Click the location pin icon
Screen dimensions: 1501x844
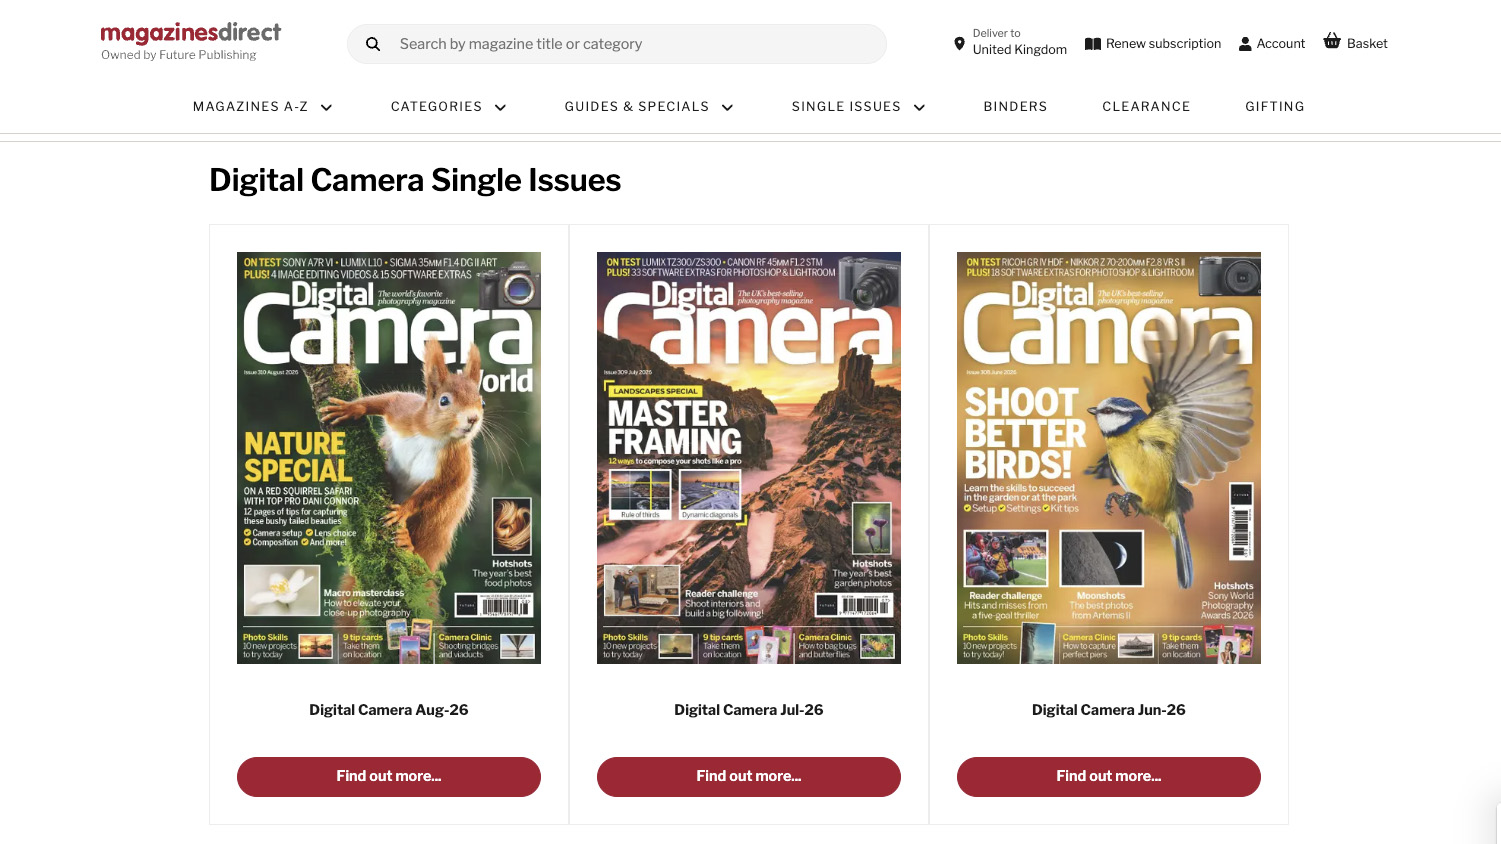tap(959, 44)
